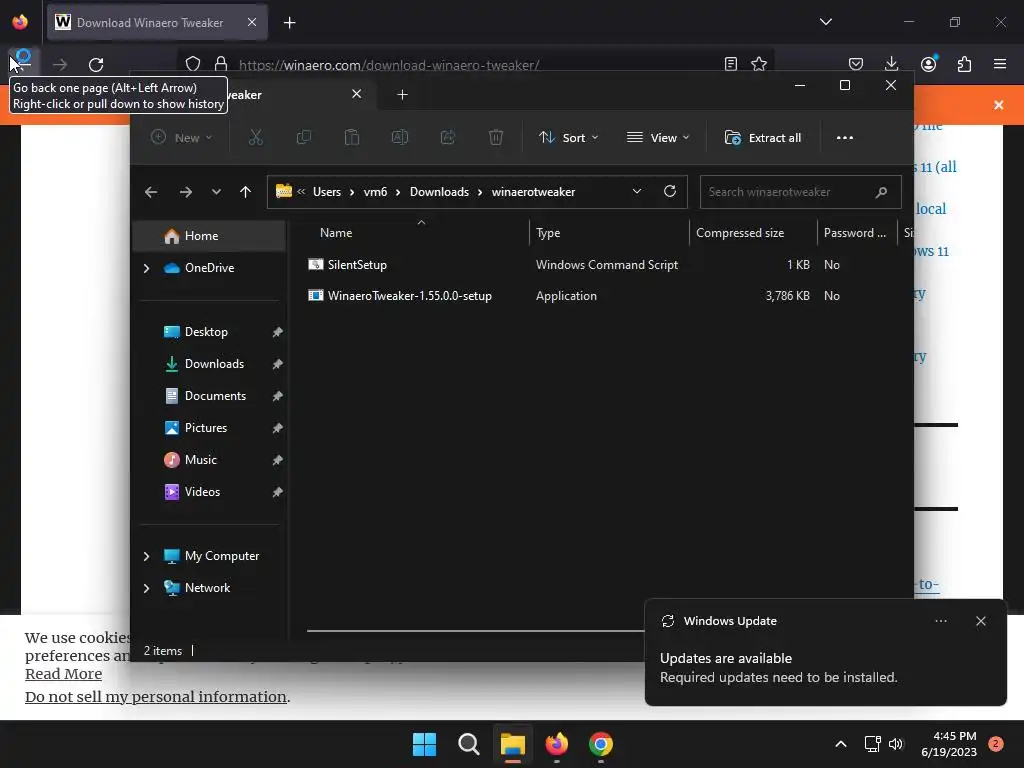Refresh the winaerotweaker folder view
The width and height of the screenshot is (1024, 768).
[x=669, y=191]
